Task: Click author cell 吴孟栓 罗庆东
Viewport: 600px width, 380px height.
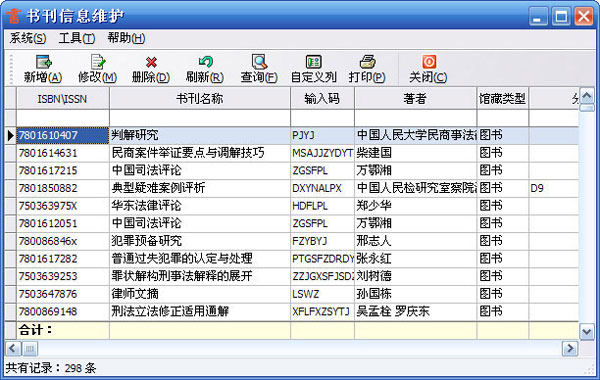Action: coord(416,312)
